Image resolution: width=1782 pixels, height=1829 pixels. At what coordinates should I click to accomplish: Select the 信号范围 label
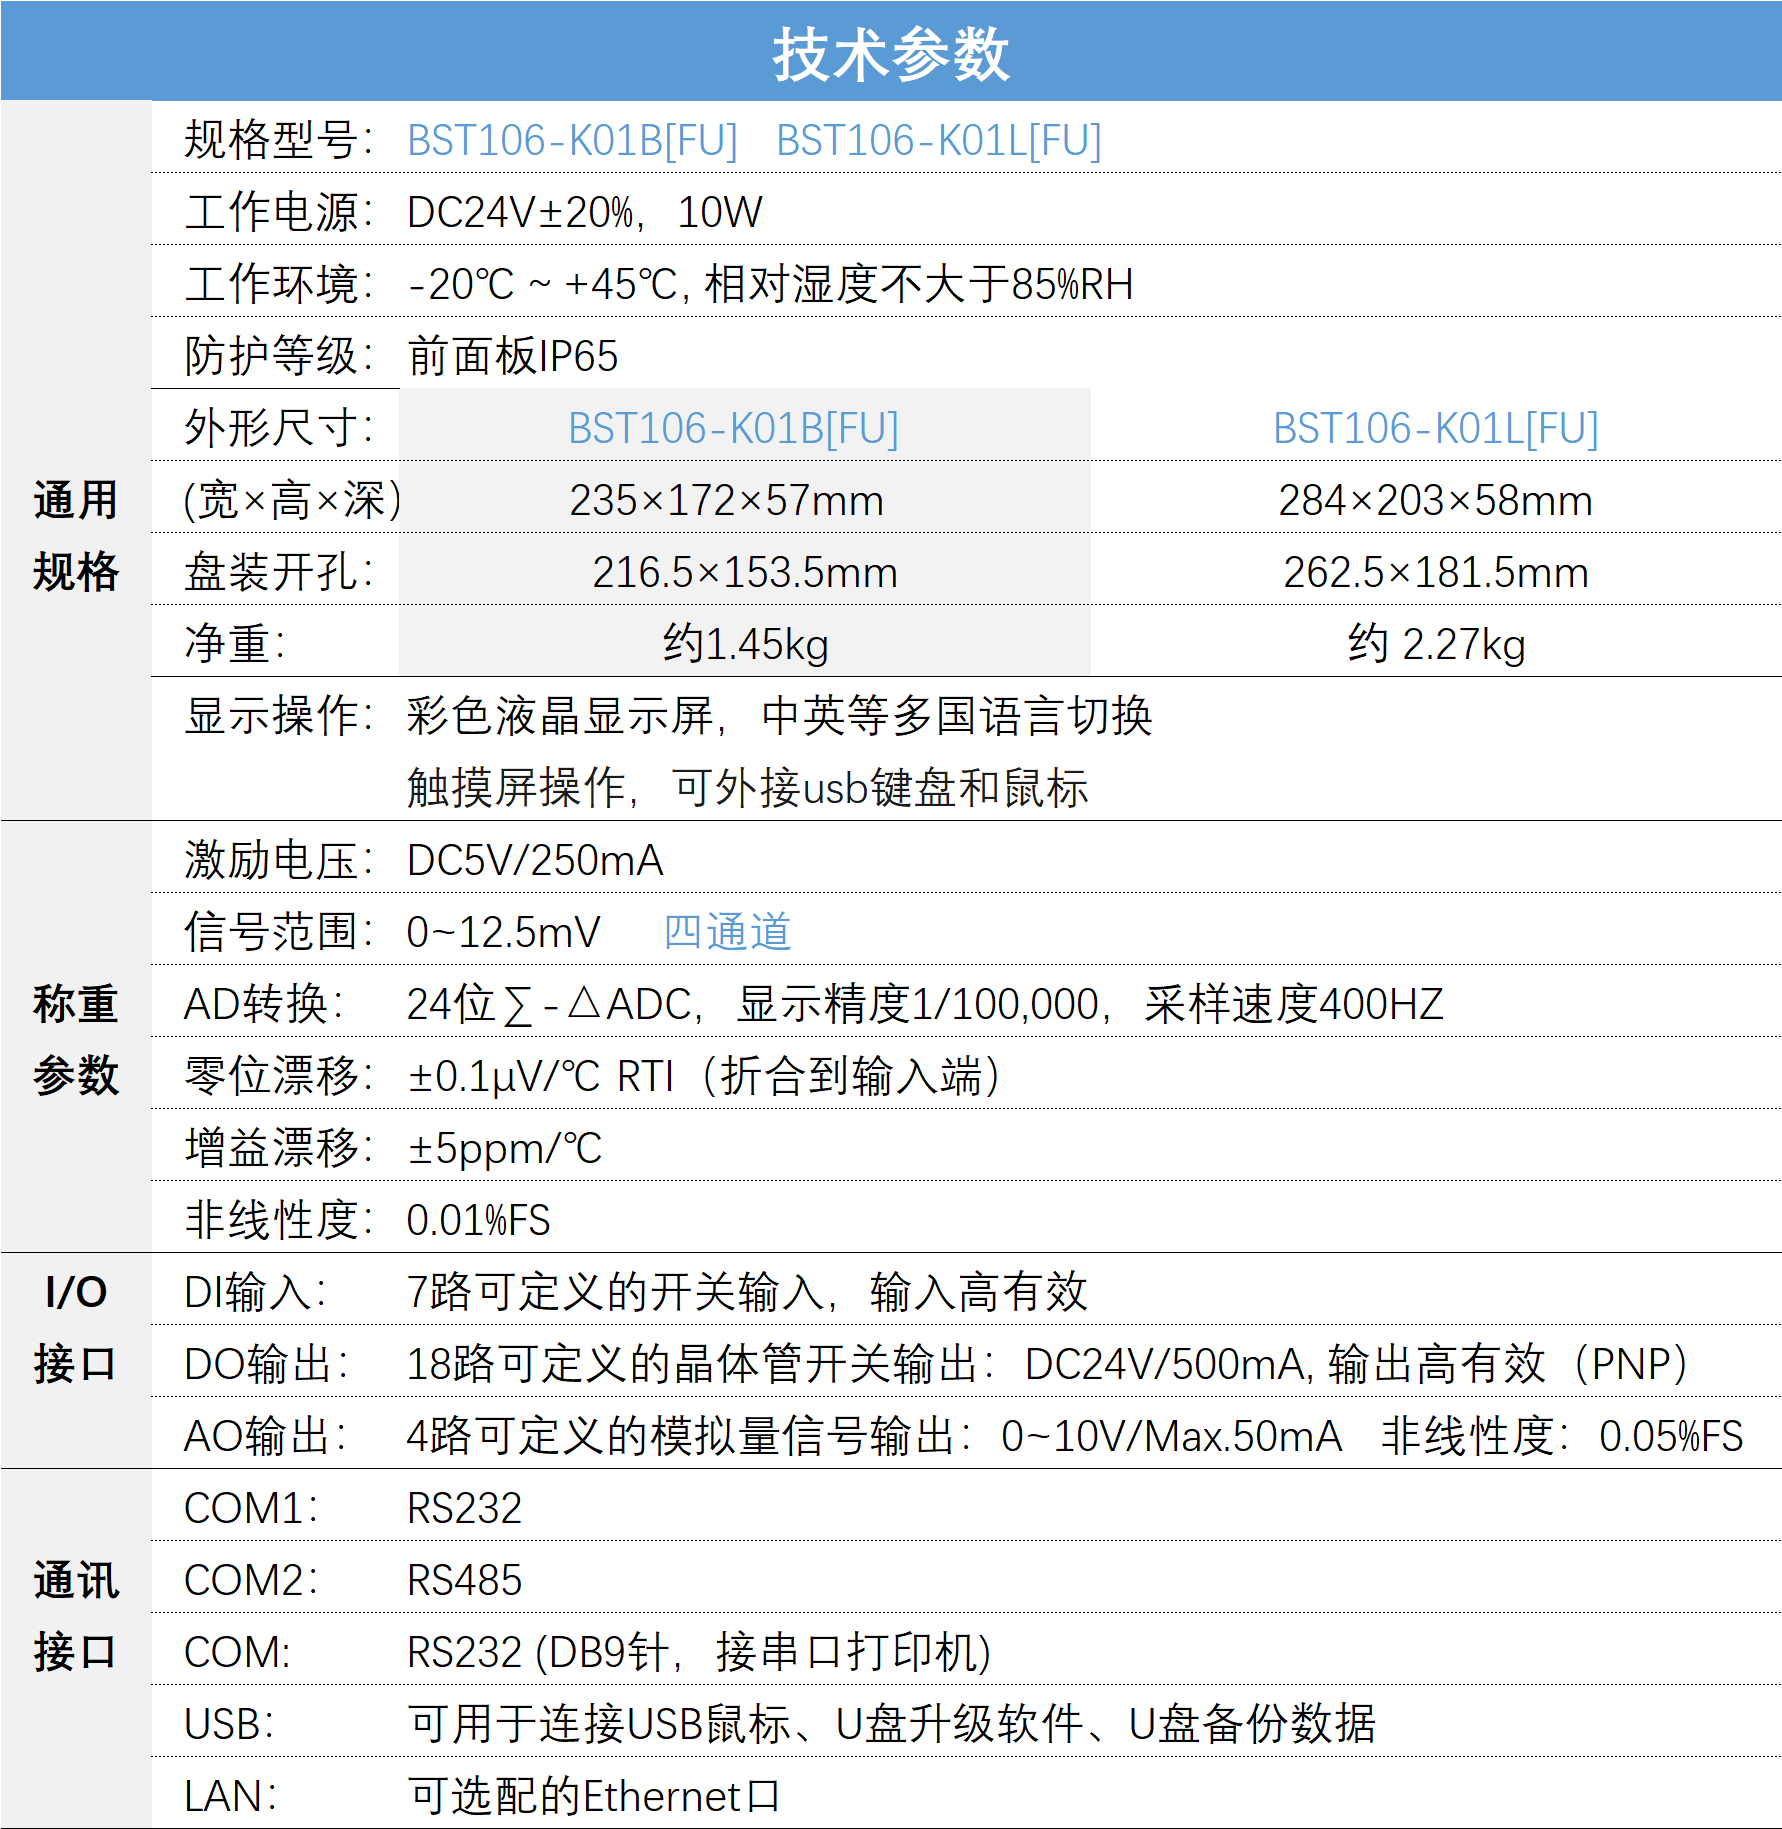click(278, 932)
